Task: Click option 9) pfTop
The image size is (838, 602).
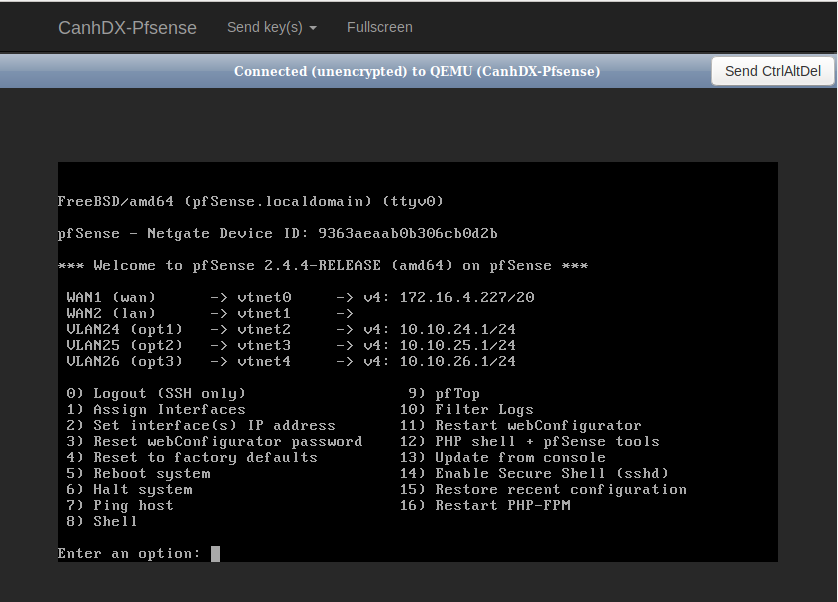Action: 444,393
